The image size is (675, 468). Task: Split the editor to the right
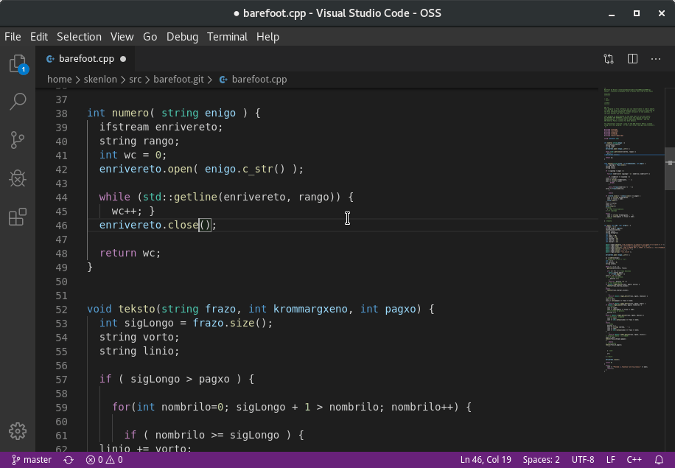point(632,59)
